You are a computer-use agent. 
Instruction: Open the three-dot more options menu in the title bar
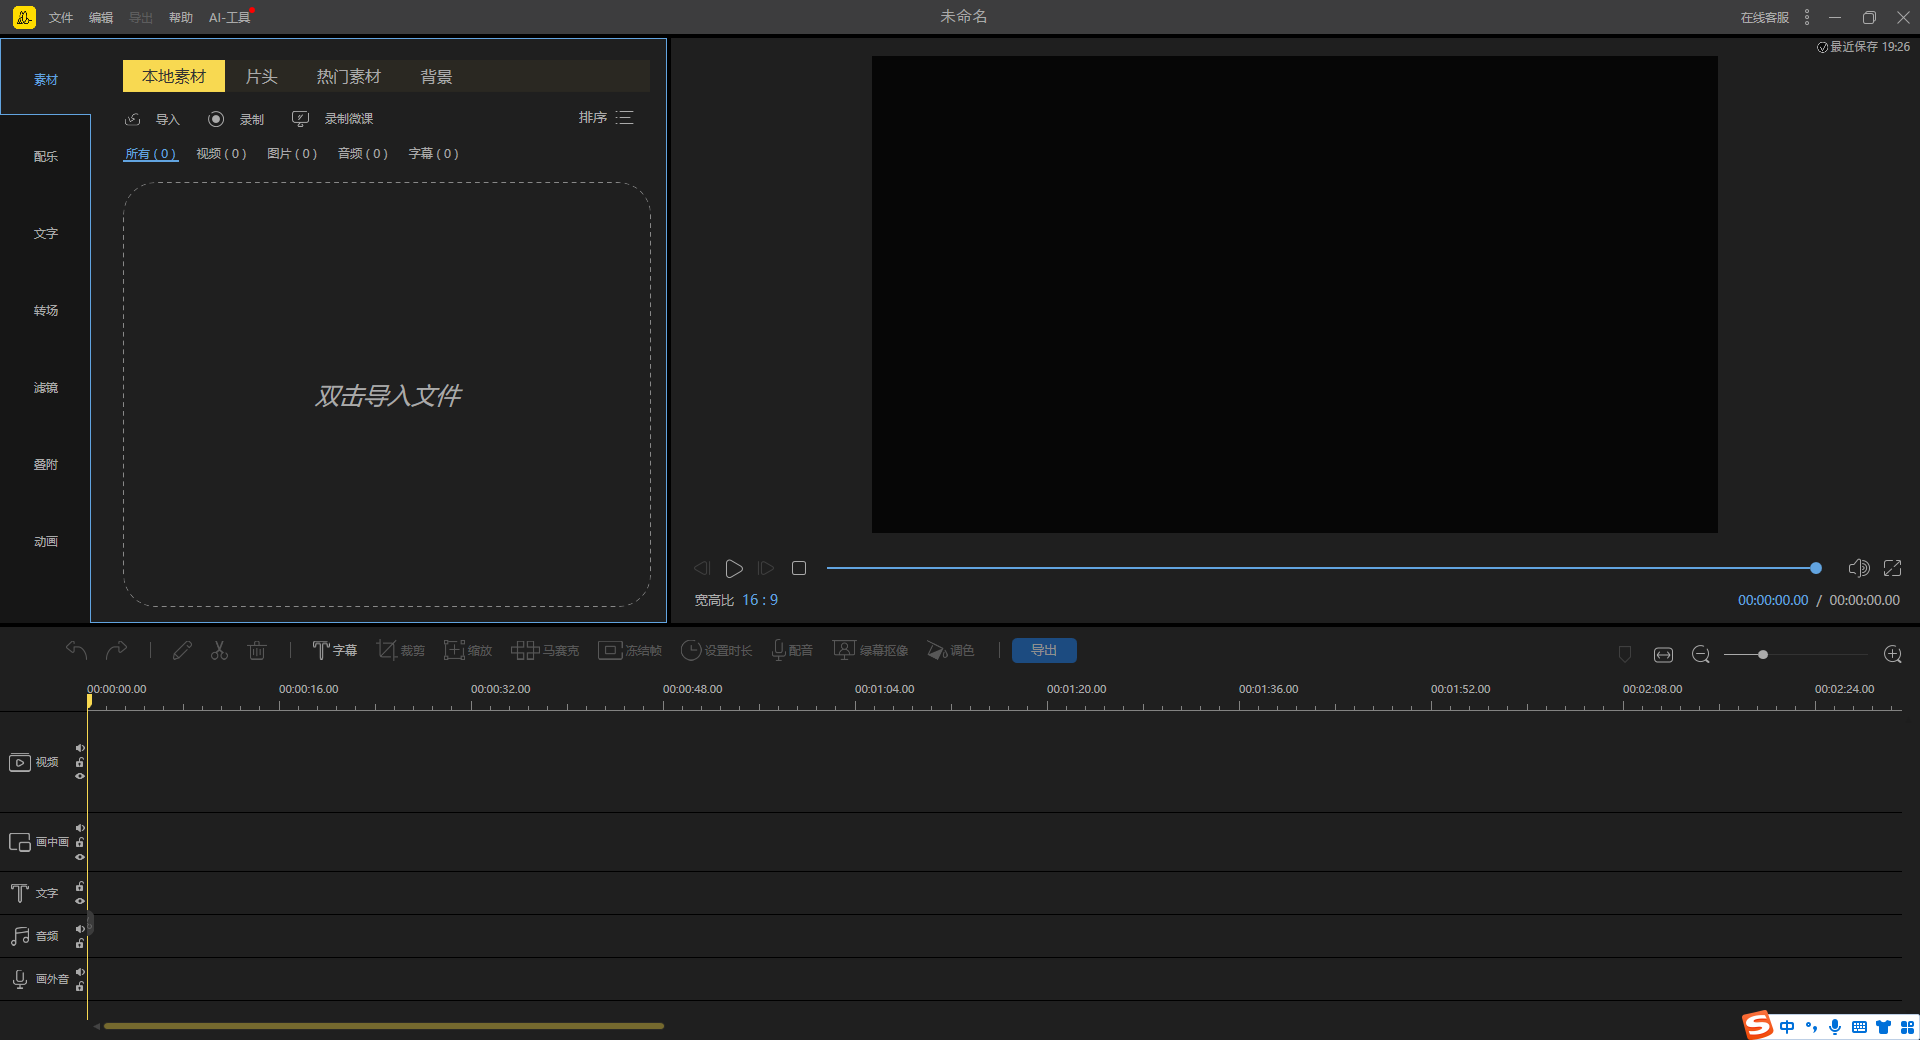(x=1807, y=17)
